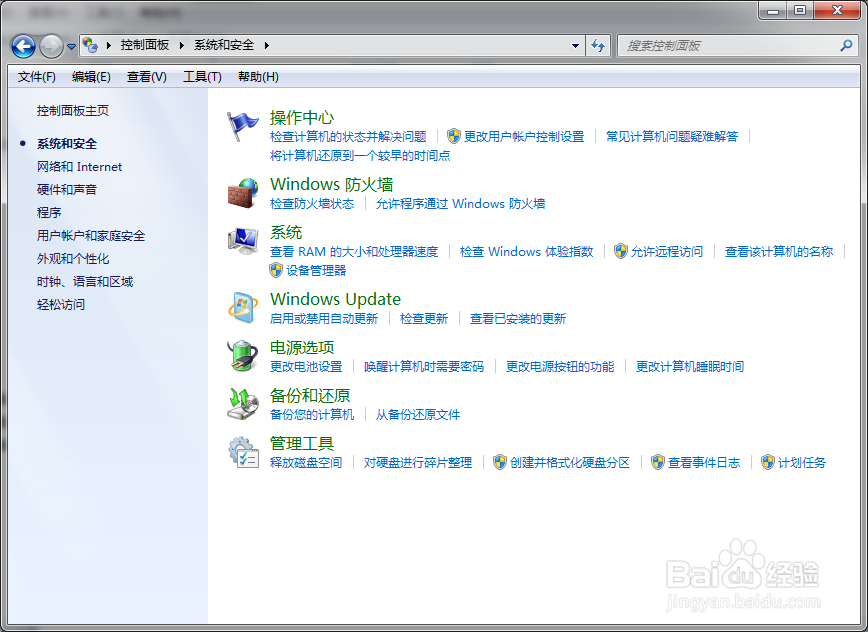Click the System computer monitor icon
This screenshot has width=868, height=632.
pyautogui.click(x=242, y=241)
